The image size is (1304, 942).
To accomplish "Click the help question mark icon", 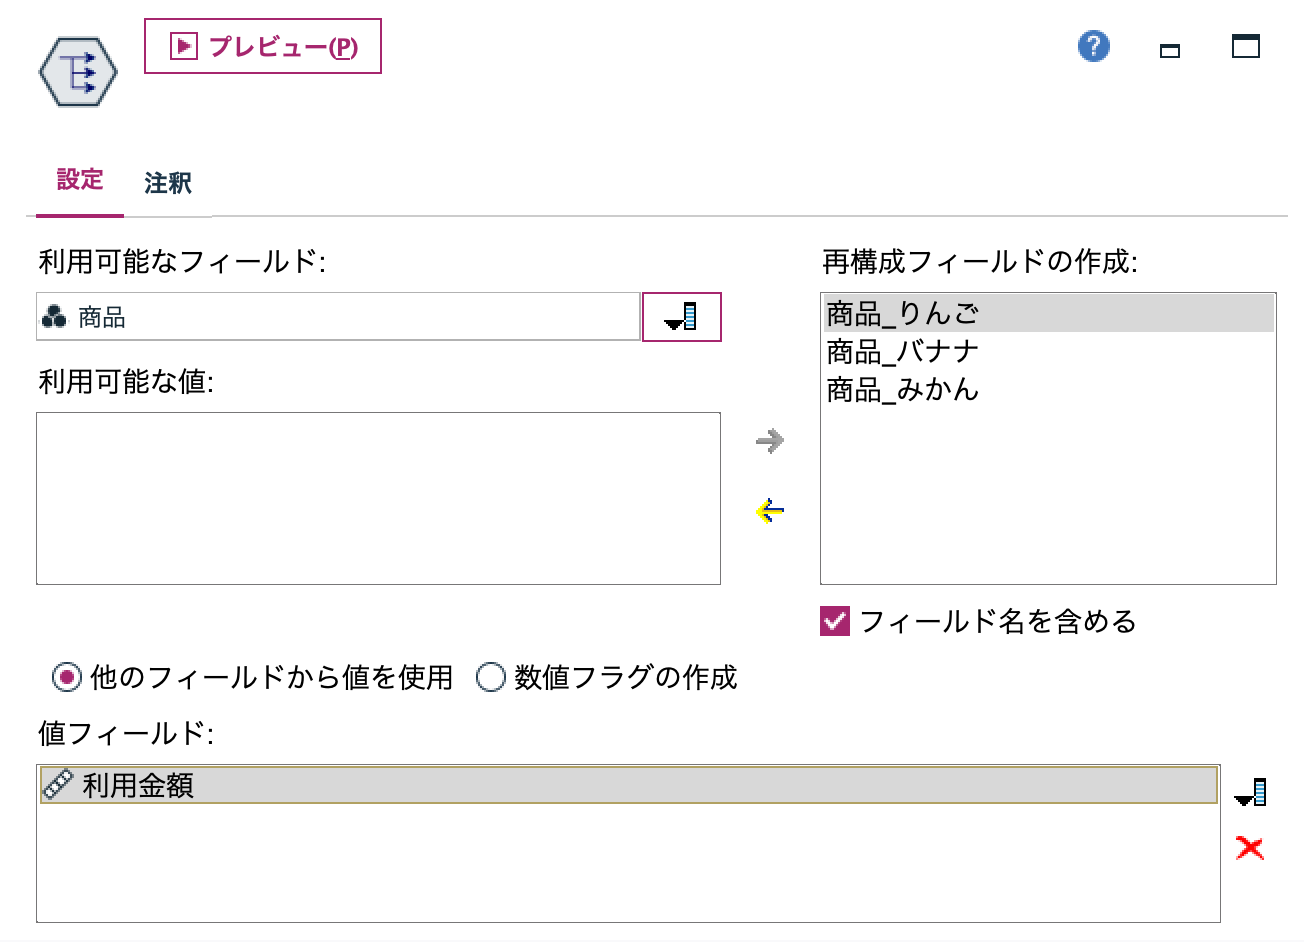I will tap(1093, 46).
